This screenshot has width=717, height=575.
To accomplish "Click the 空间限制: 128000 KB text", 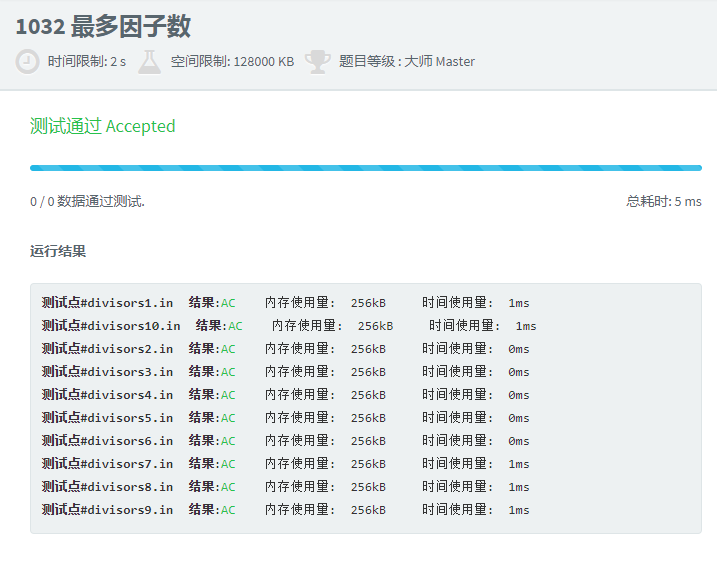I will coord(232,61).
